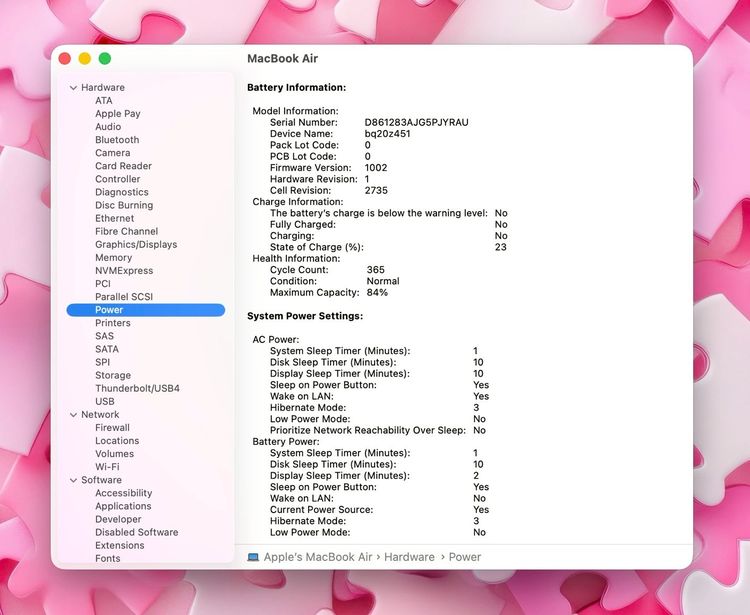Select Fonts under Software

(108, 558)
